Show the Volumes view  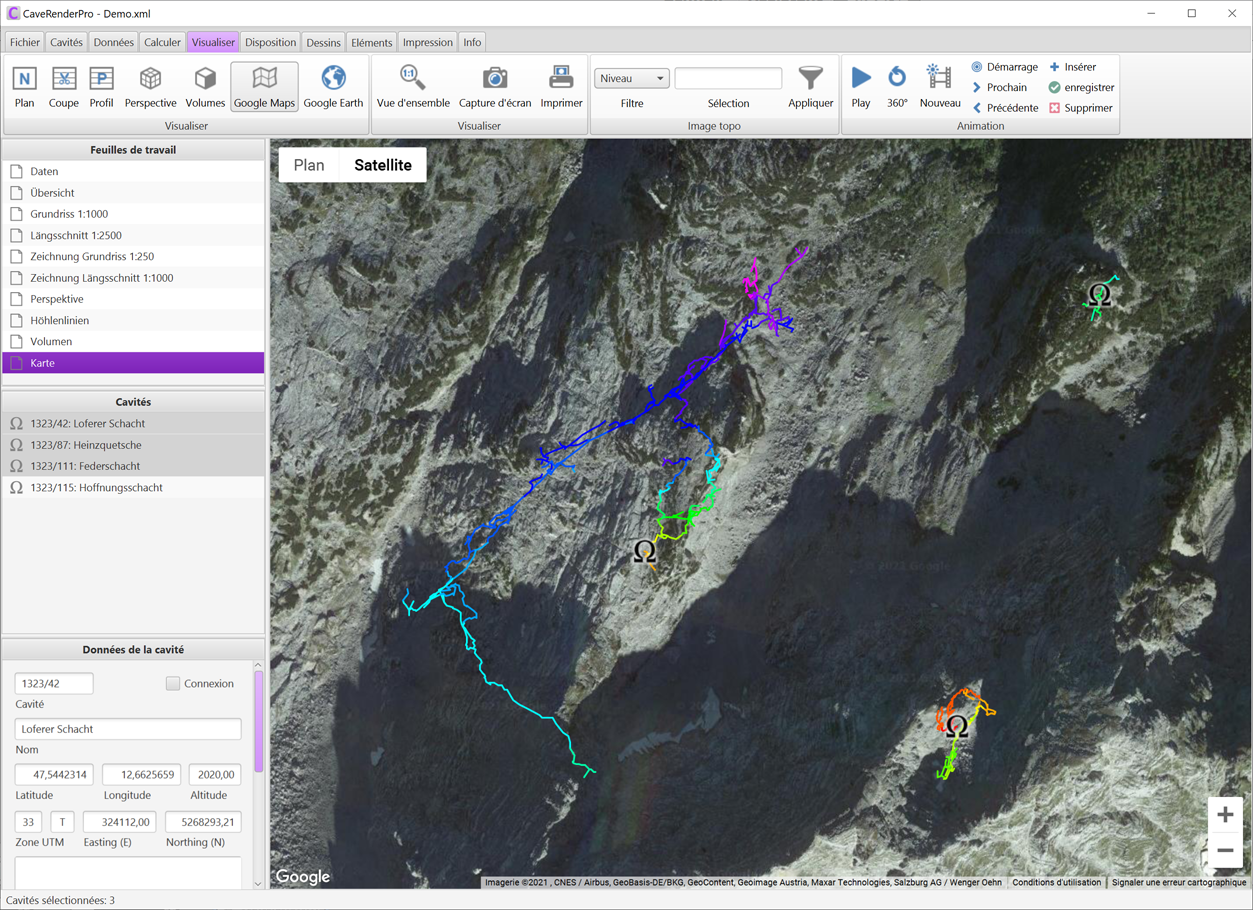tap(205, 86)
